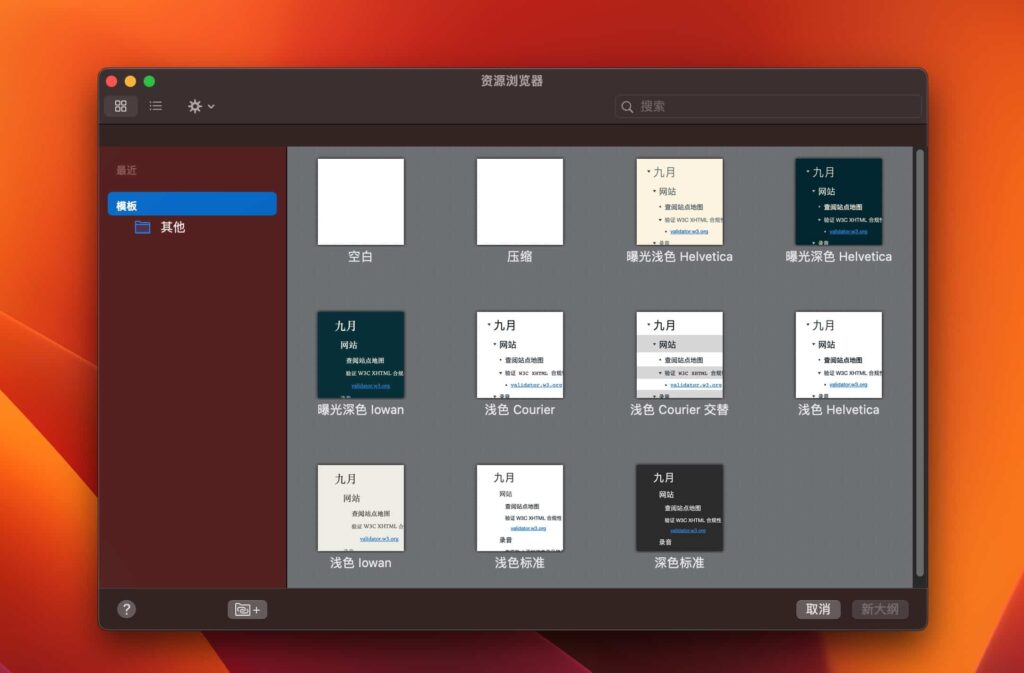
Task: Expand the gear menu chevron
Action: tap(210, 107)
